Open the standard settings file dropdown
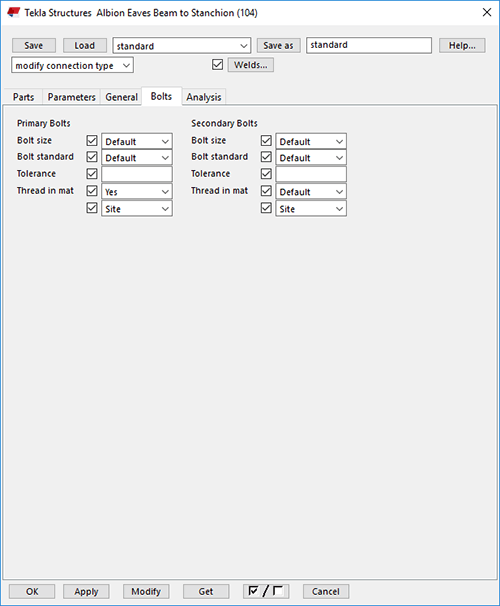 click(182, 46)
